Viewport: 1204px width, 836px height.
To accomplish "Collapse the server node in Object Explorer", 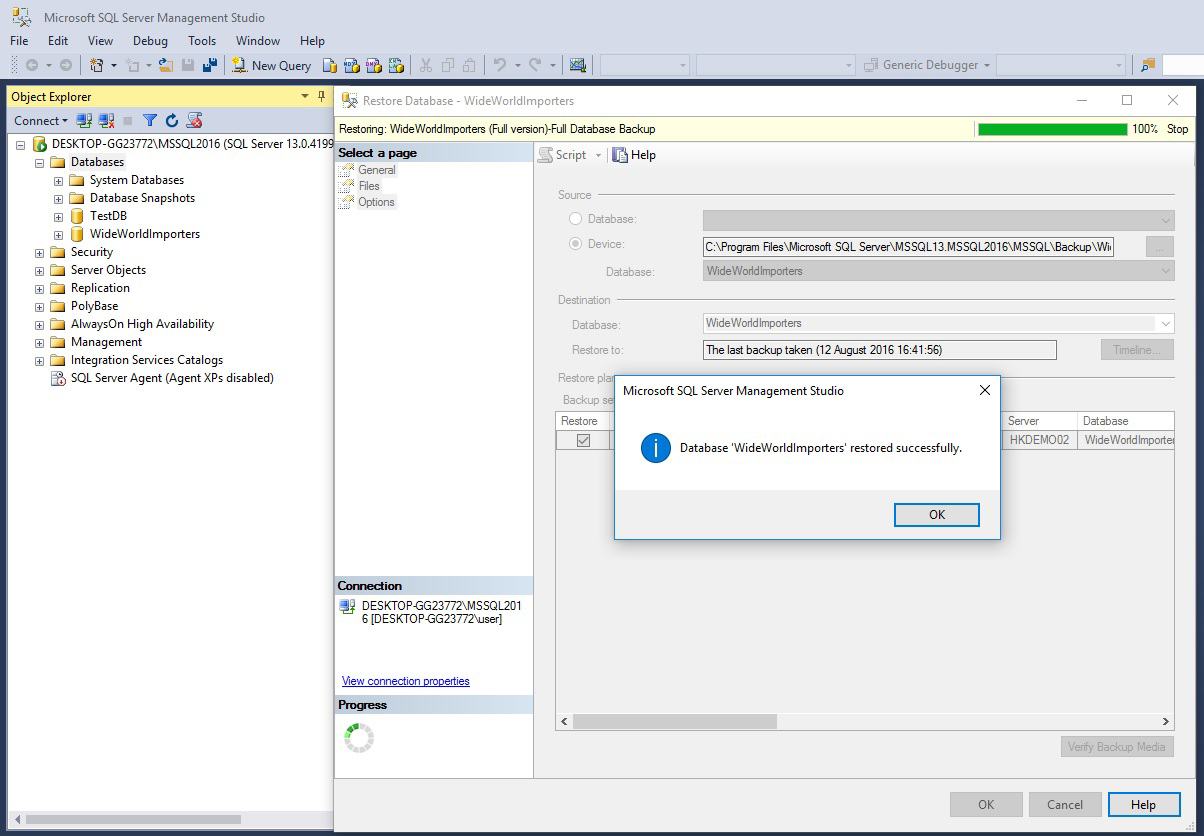I will (x=21, y=144).
